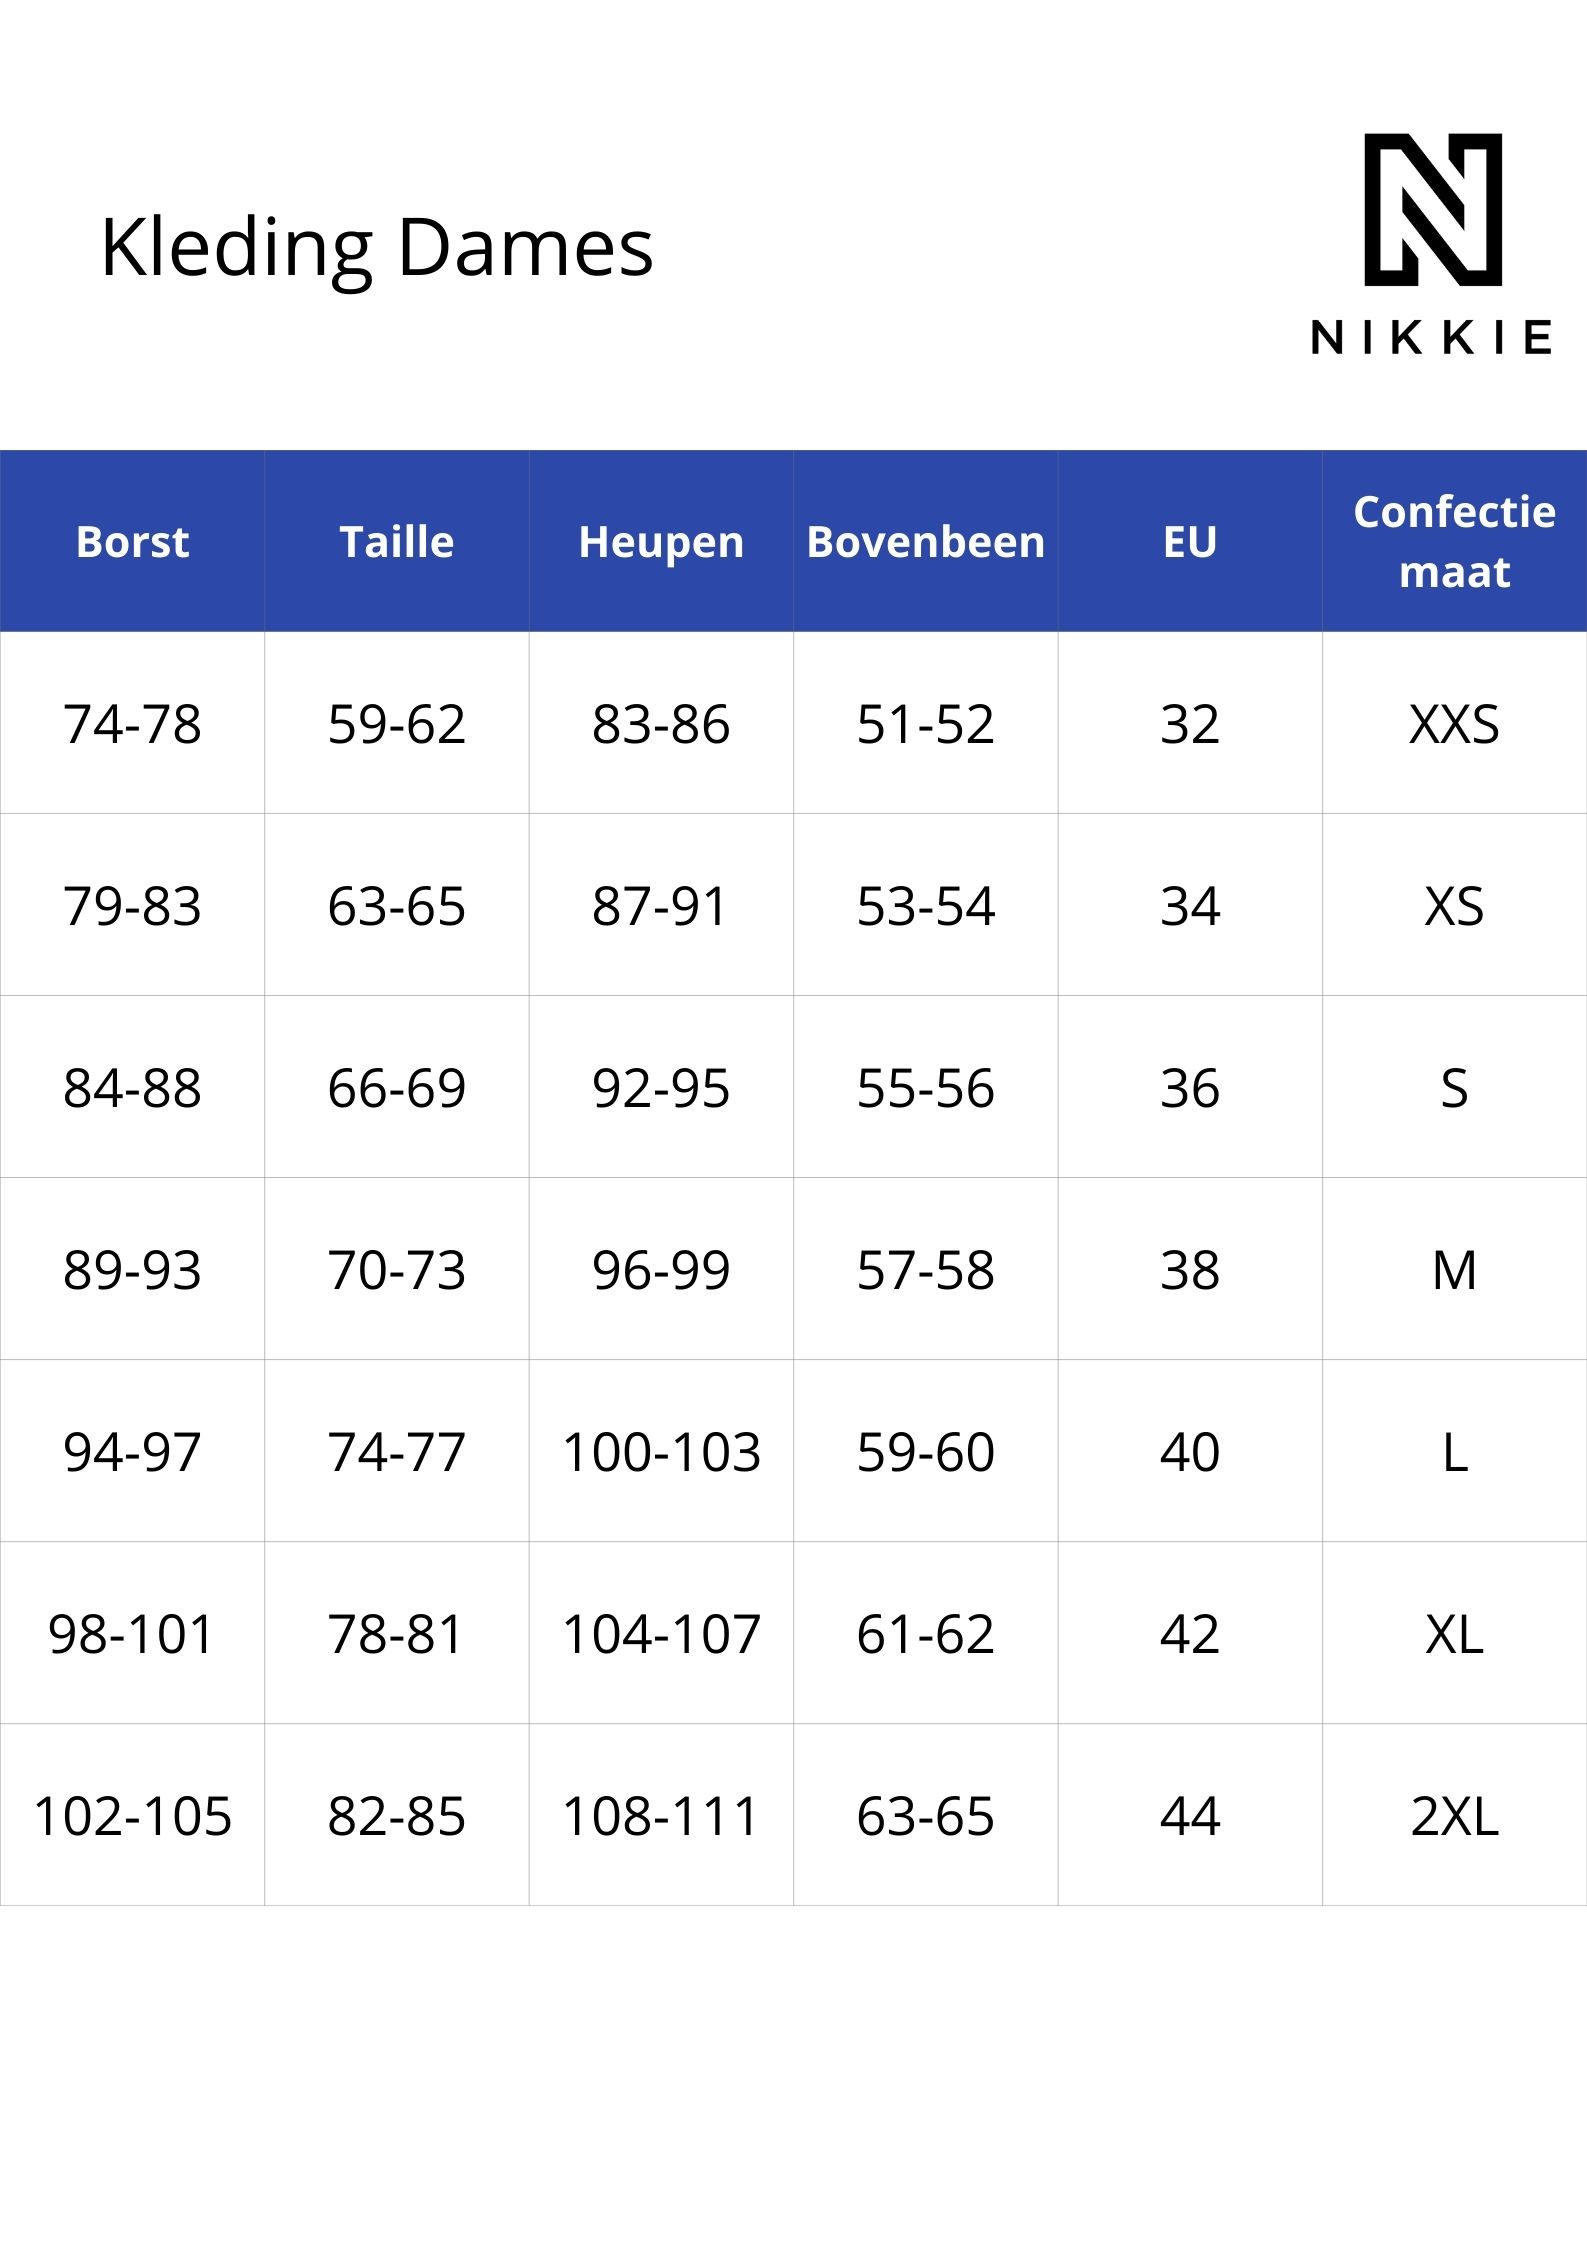Select the Taille column header
The width and height of the screenshot is (1587, 2245).
tap(397, 541)
